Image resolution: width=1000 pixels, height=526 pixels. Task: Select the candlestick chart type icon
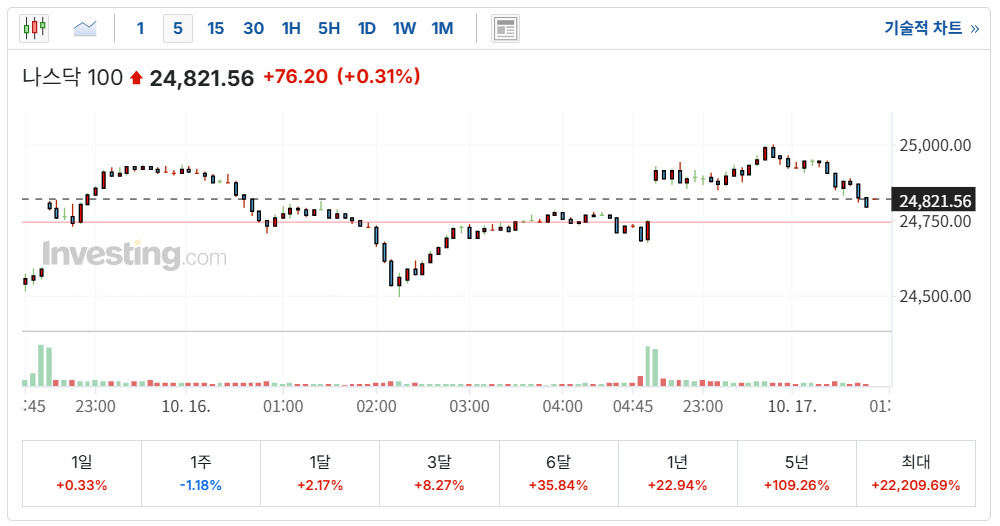[x=34, y=28]
